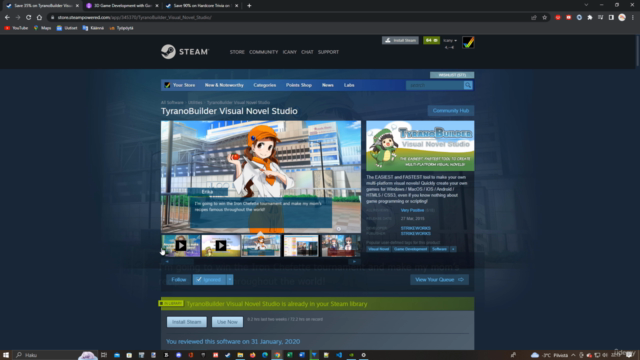Open Chrome three-dot menu
640x360 pixels.
[x=633, y=18]
